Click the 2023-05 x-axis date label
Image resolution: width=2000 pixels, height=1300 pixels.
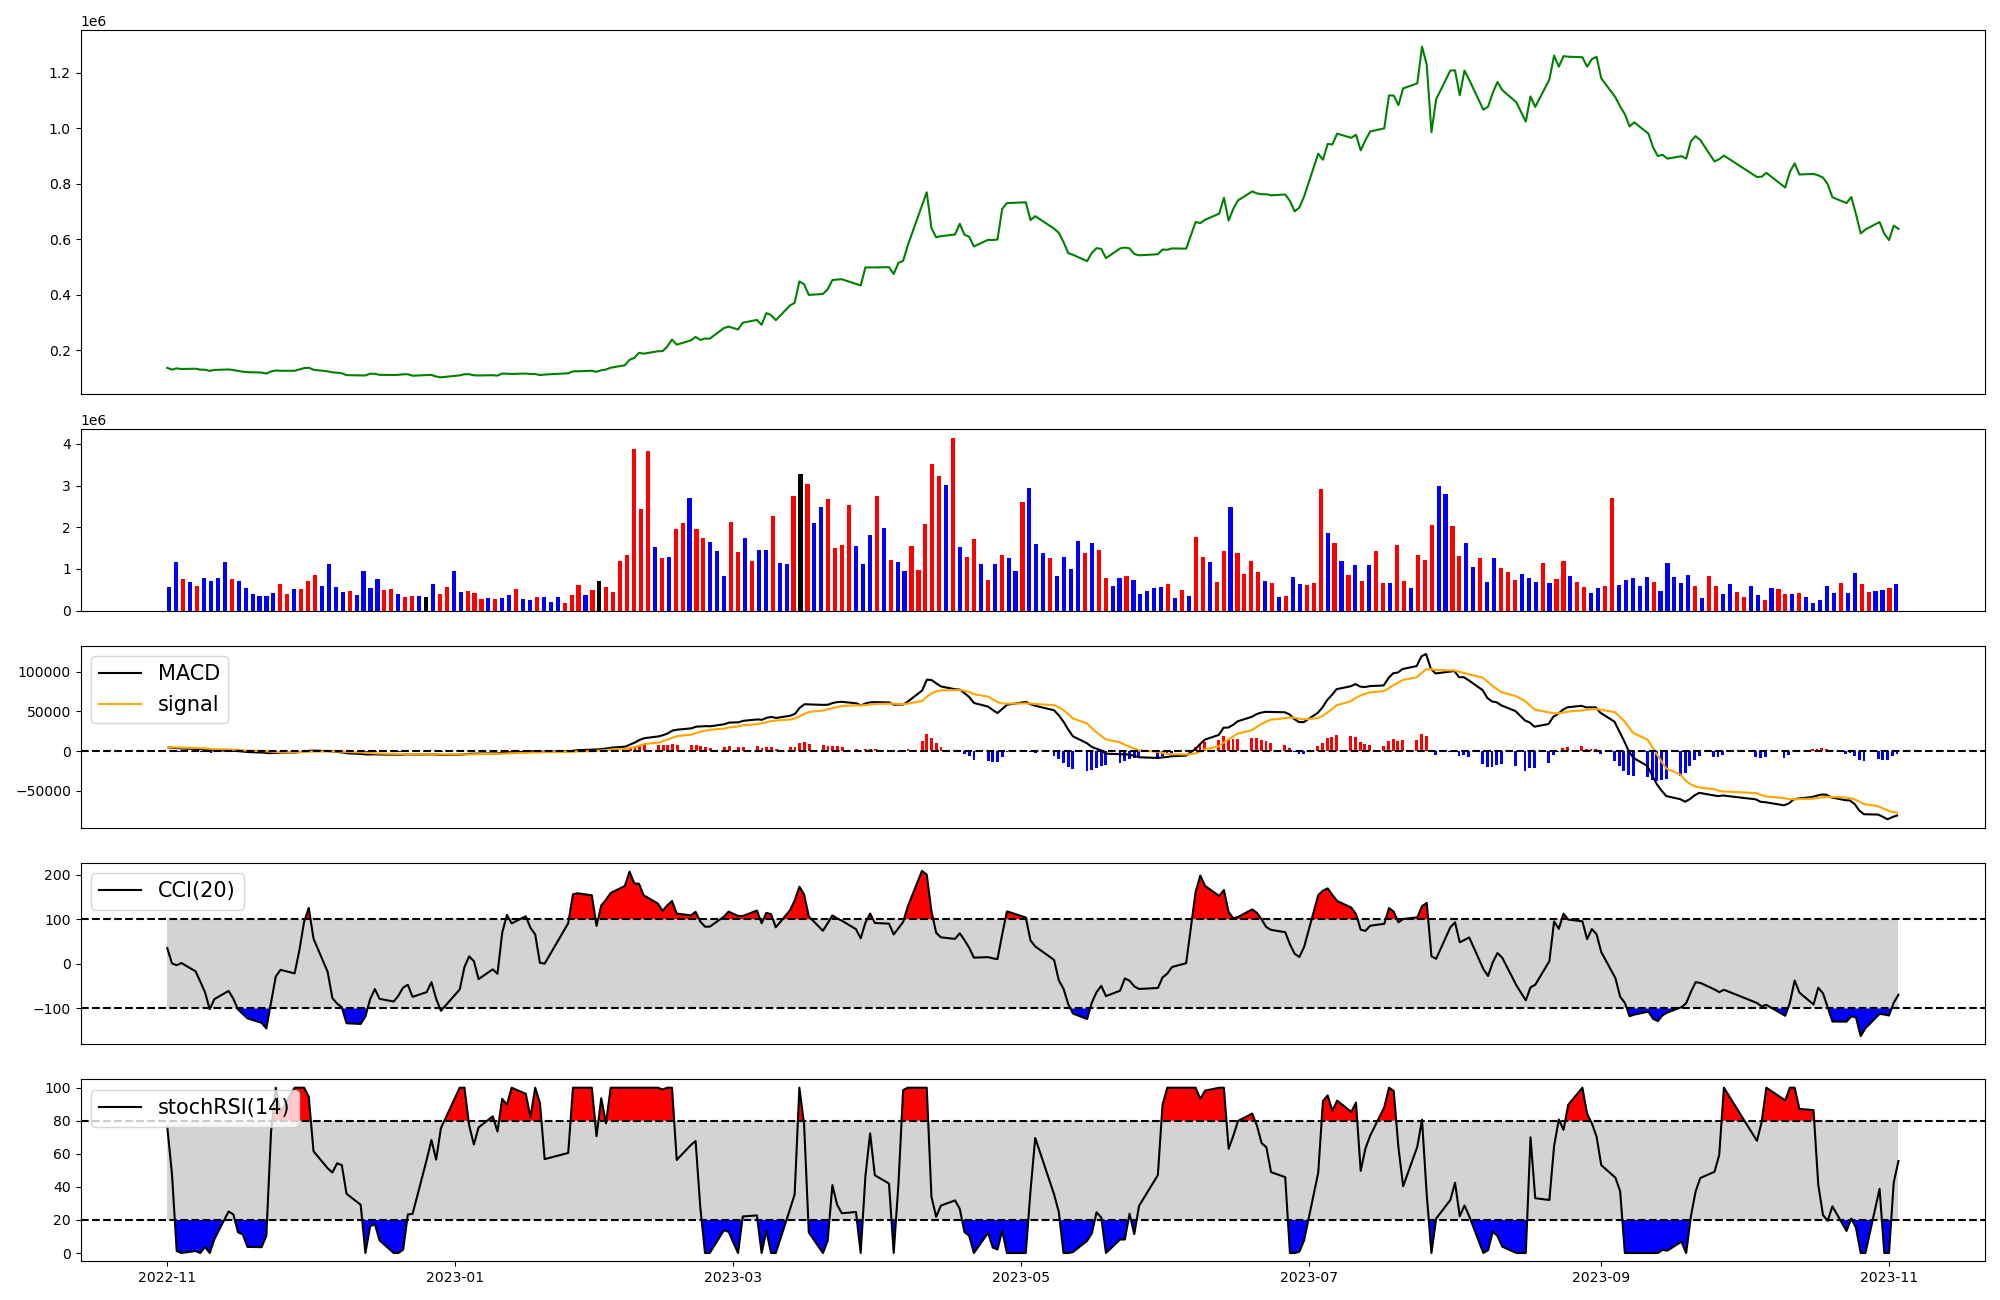(1021, 1277)
